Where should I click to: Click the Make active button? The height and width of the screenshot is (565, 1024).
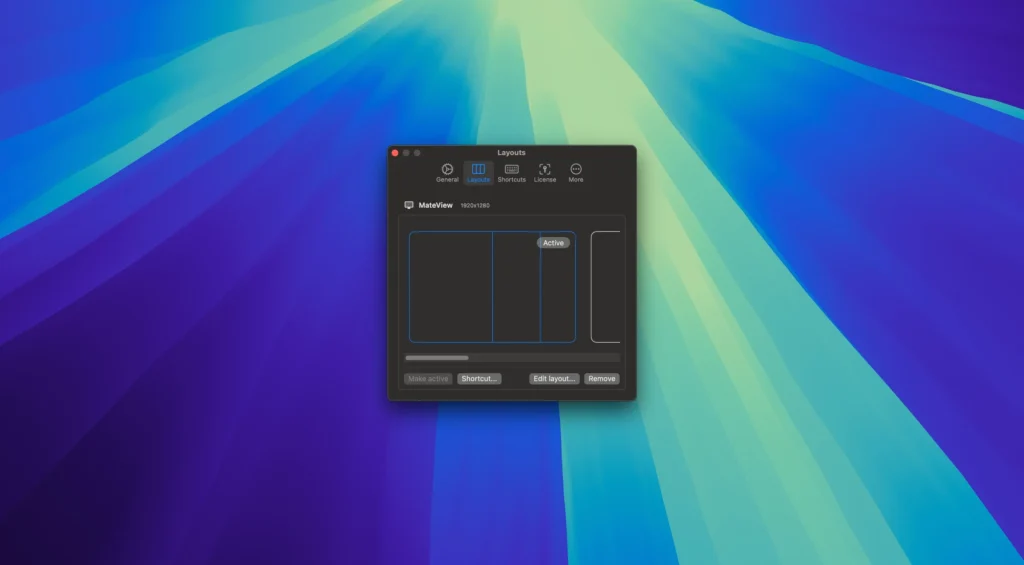point(428,379)
